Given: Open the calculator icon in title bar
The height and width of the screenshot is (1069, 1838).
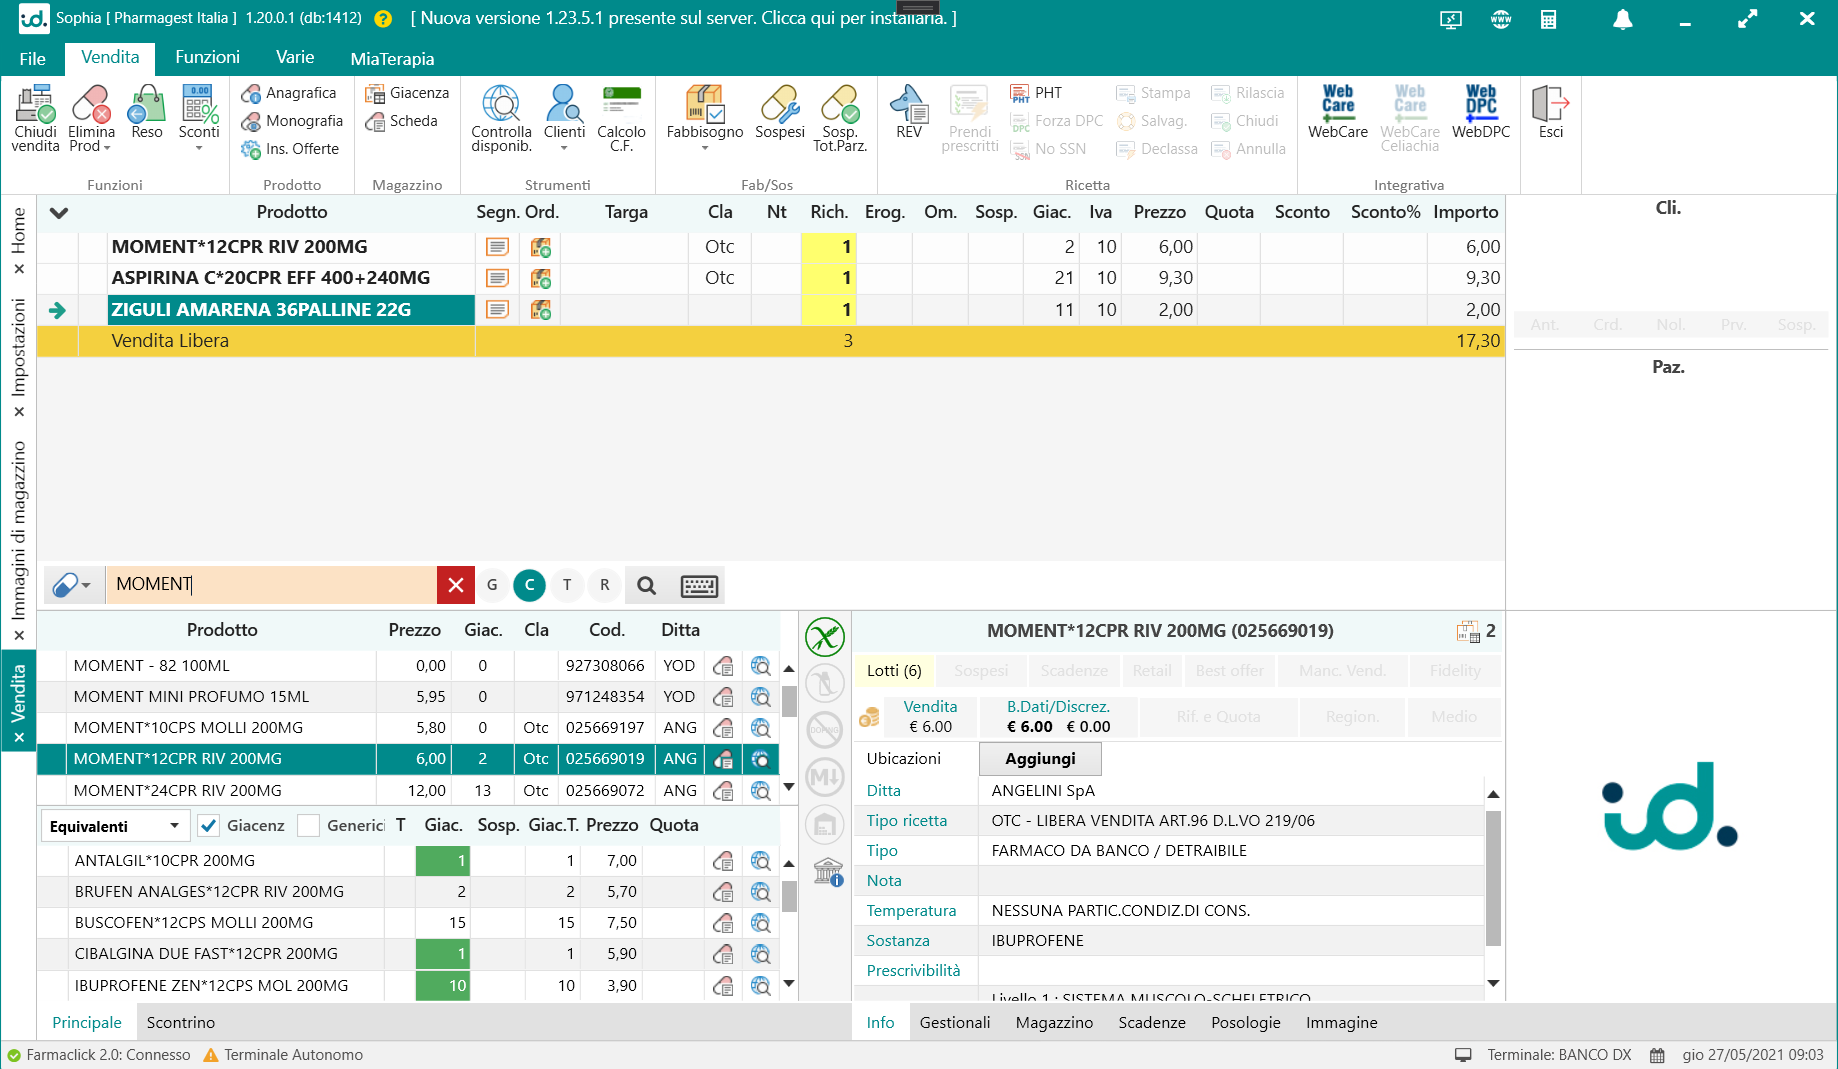Looking at the screenshot, I should [1548, 19].
